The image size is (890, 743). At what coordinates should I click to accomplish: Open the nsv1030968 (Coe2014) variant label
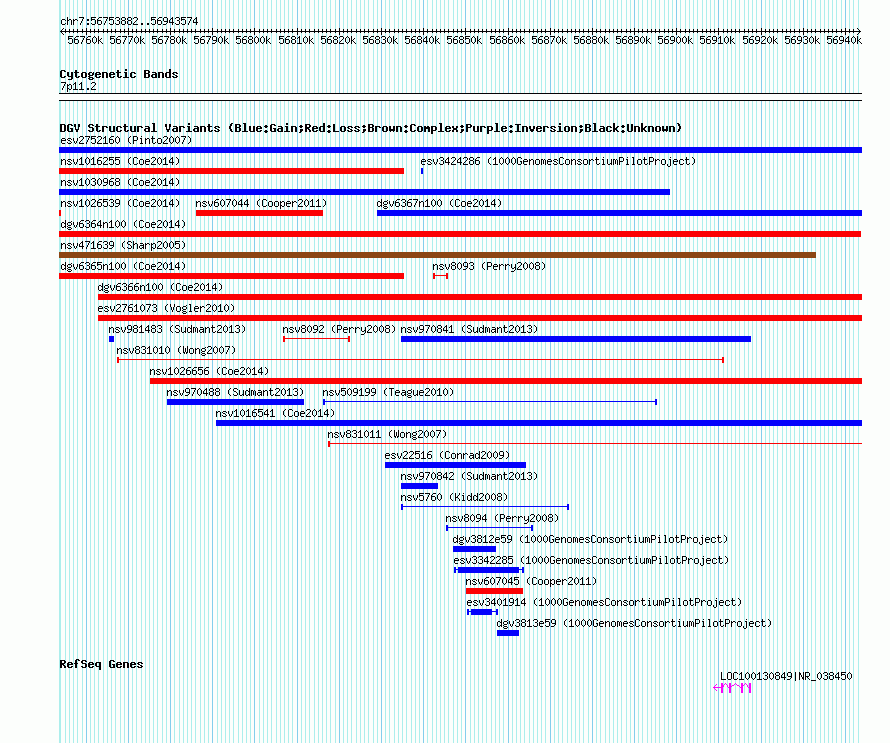pos(120,182)
